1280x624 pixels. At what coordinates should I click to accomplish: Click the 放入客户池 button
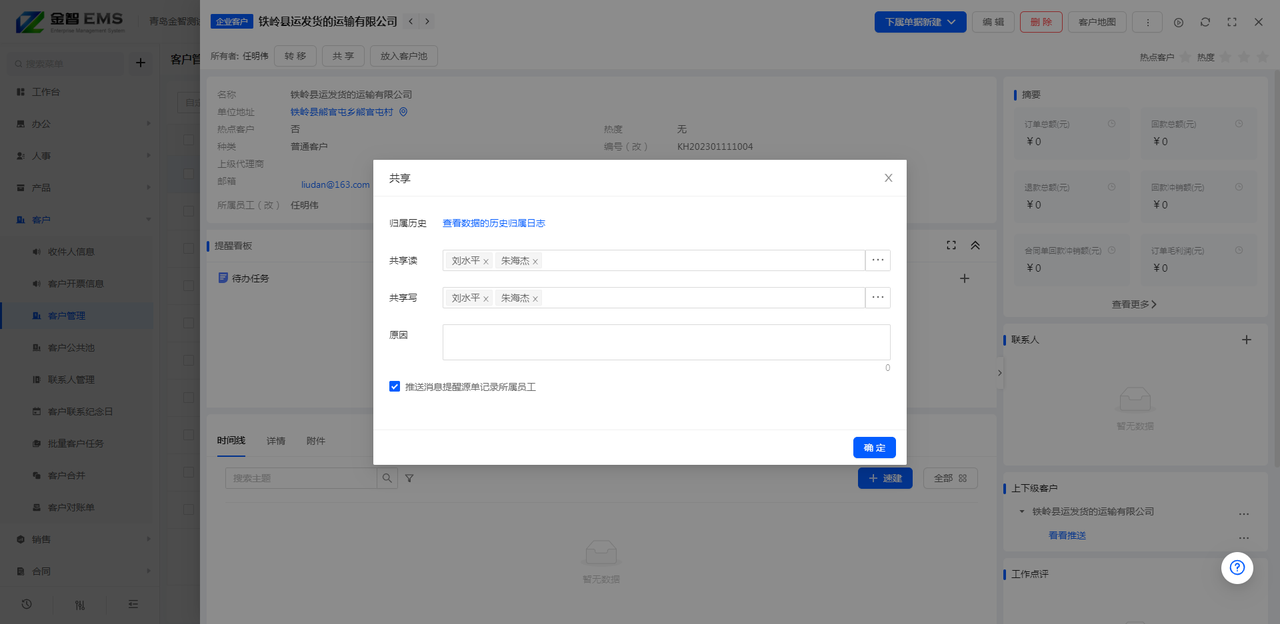pyautogui.click(x=403, y=56)
